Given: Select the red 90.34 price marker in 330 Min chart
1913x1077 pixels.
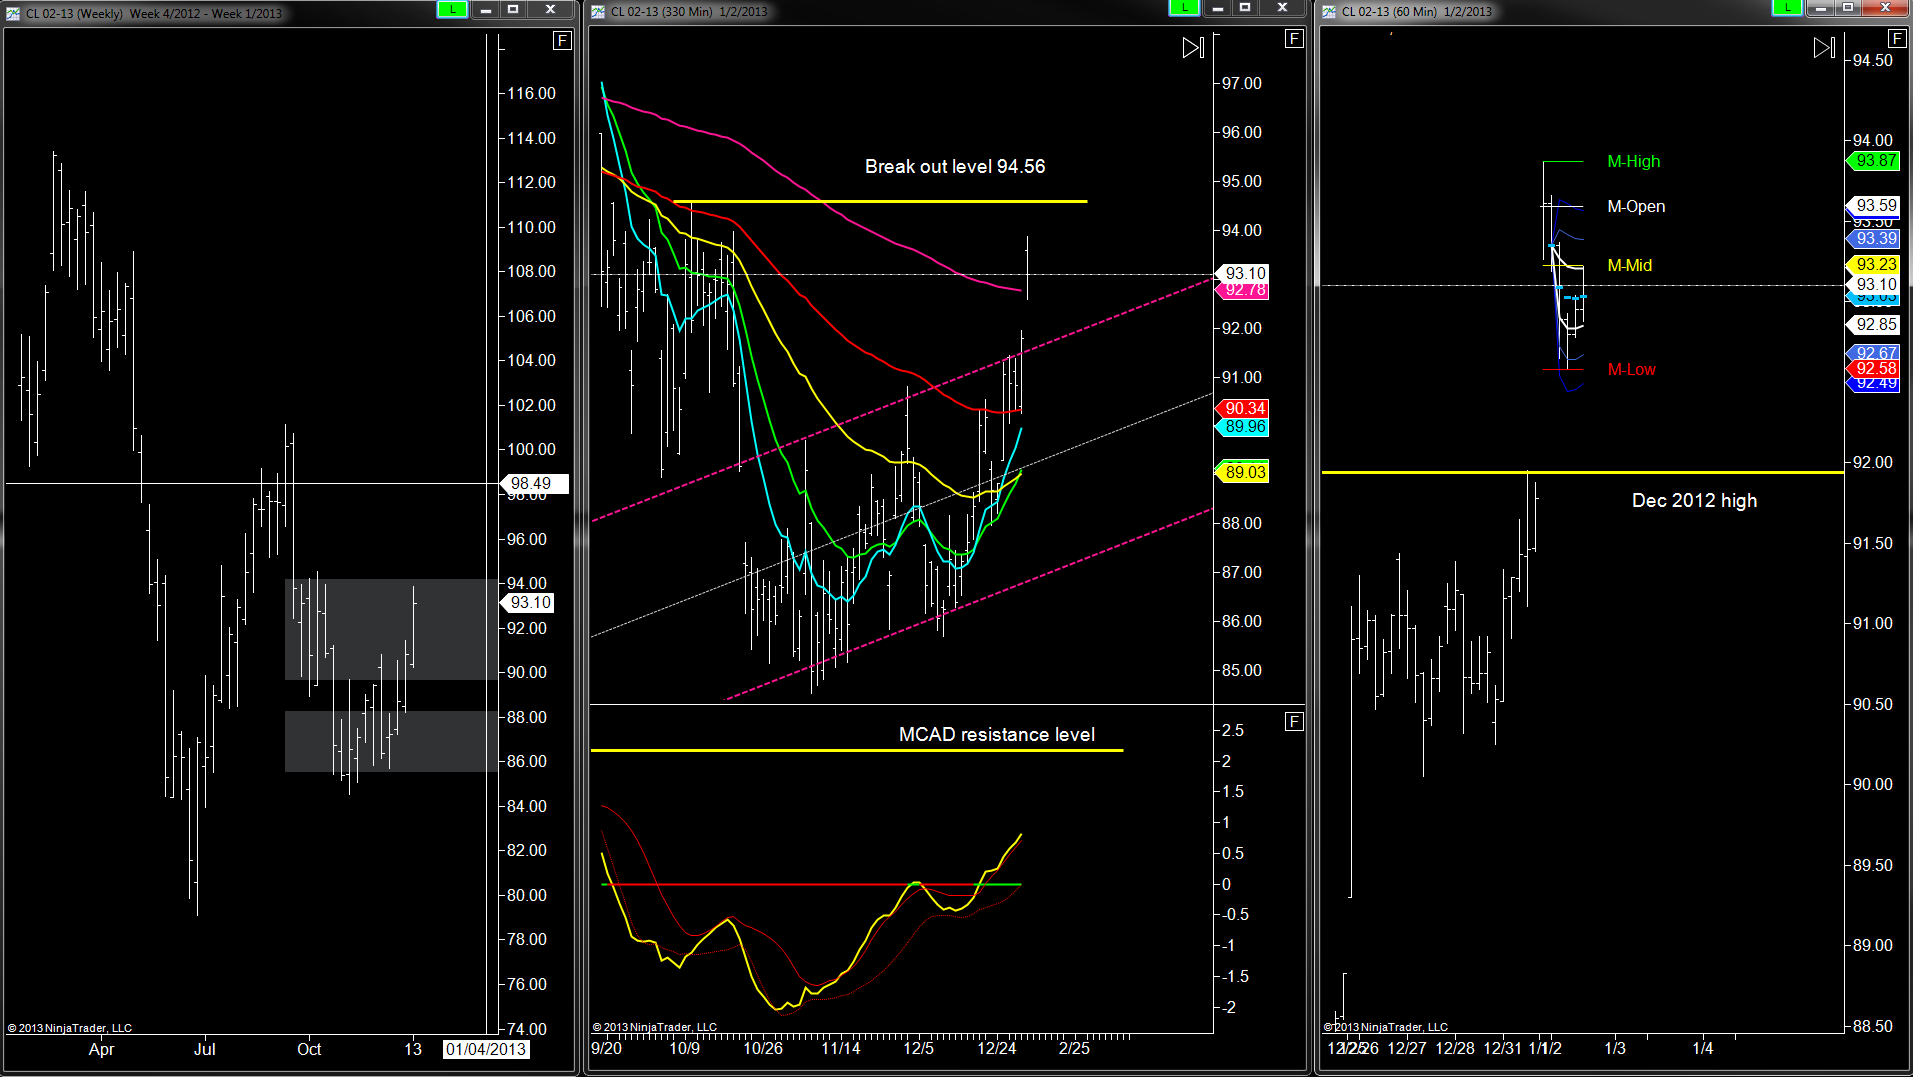Looking at the screenshot, I should [x=1242, y=409].
